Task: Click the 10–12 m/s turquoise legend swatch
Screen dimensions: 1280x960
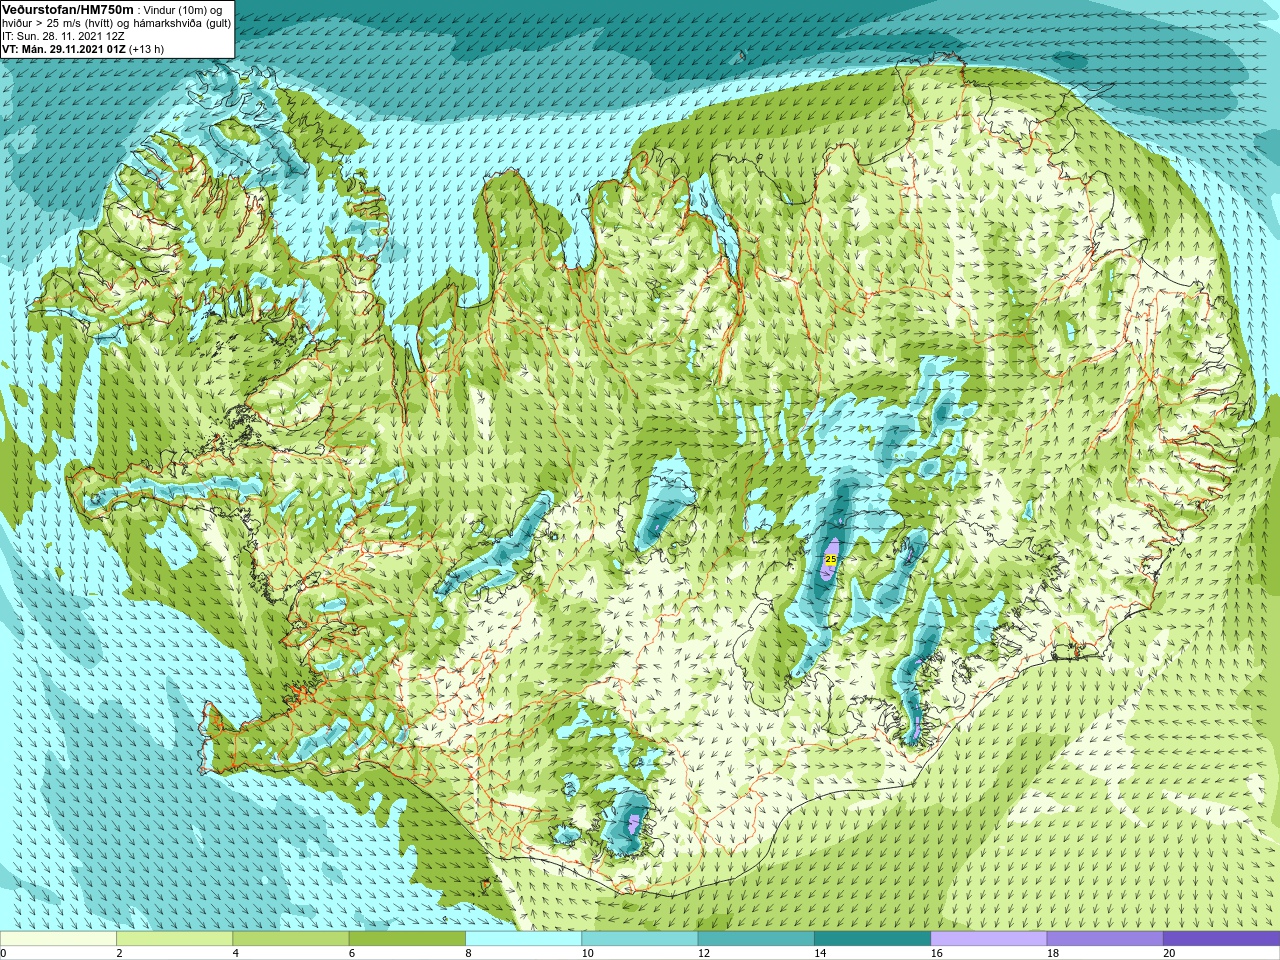Action: (639, 939)
